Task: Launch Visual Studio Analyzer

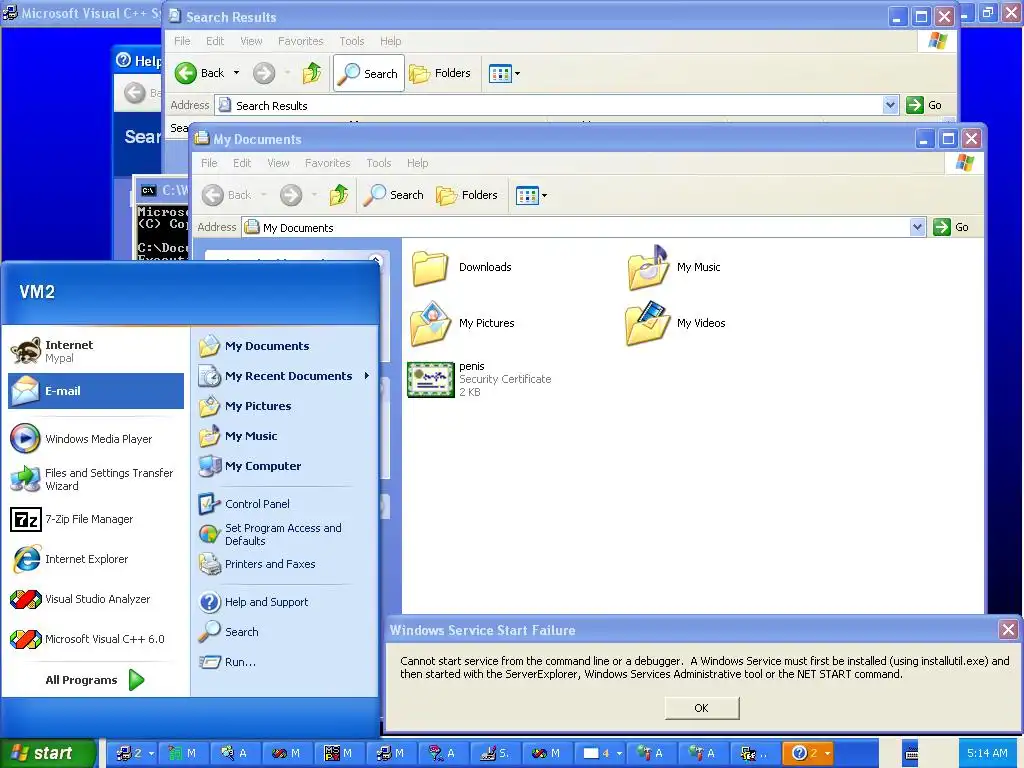Action: (x=96, y=599)
